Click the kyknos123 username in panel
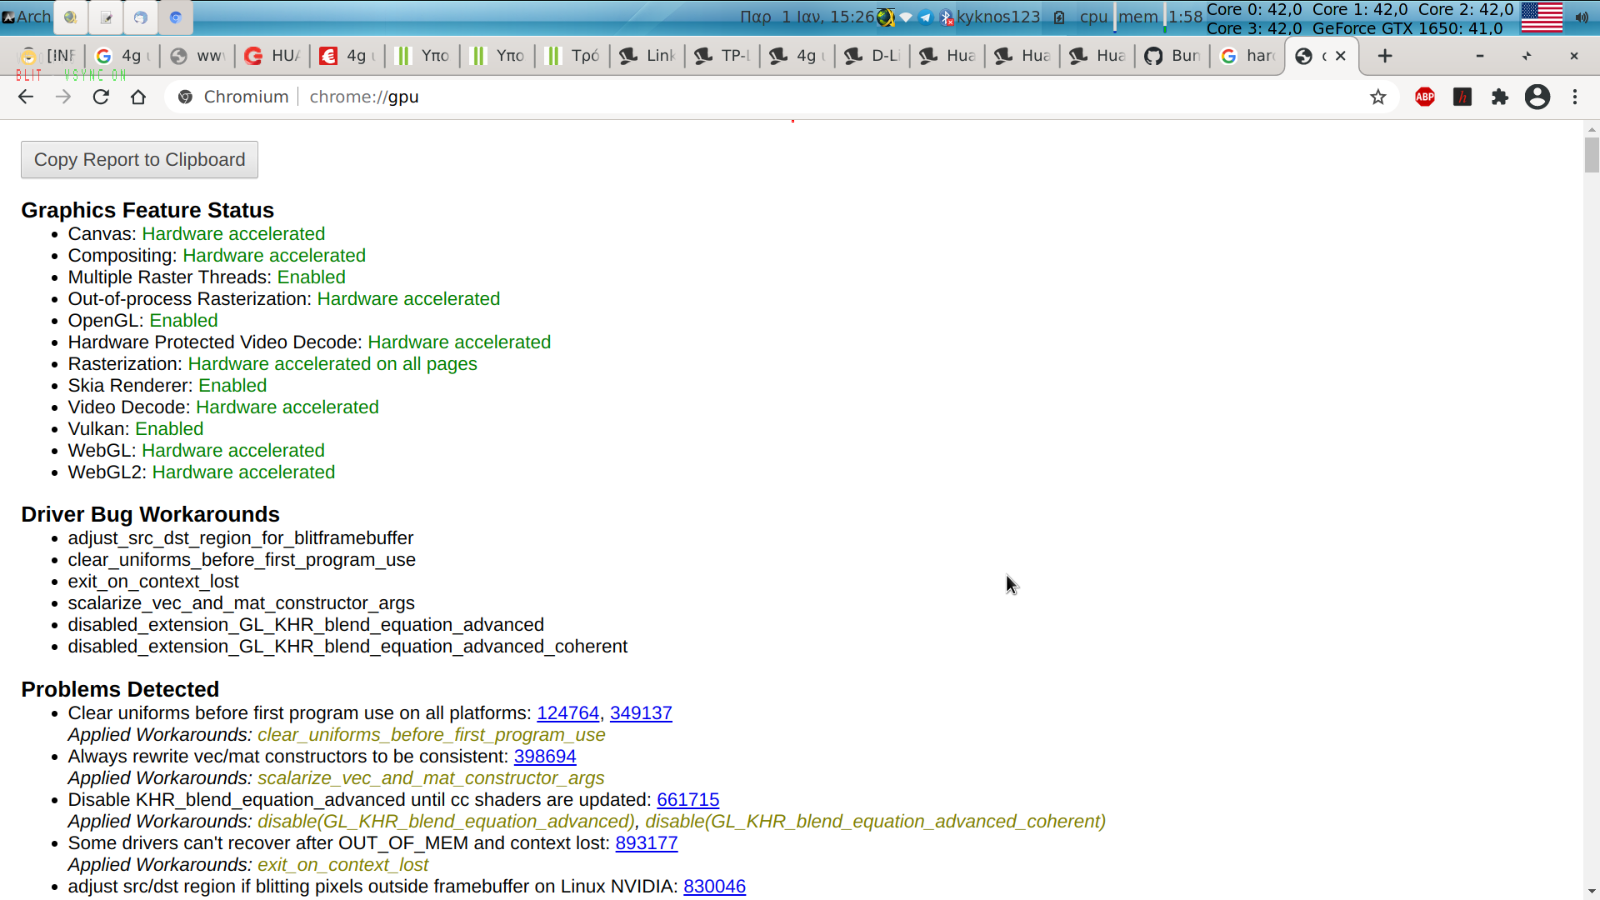Image resolution: width=1600 pixels, height=900 pixels. click(998, 17)
